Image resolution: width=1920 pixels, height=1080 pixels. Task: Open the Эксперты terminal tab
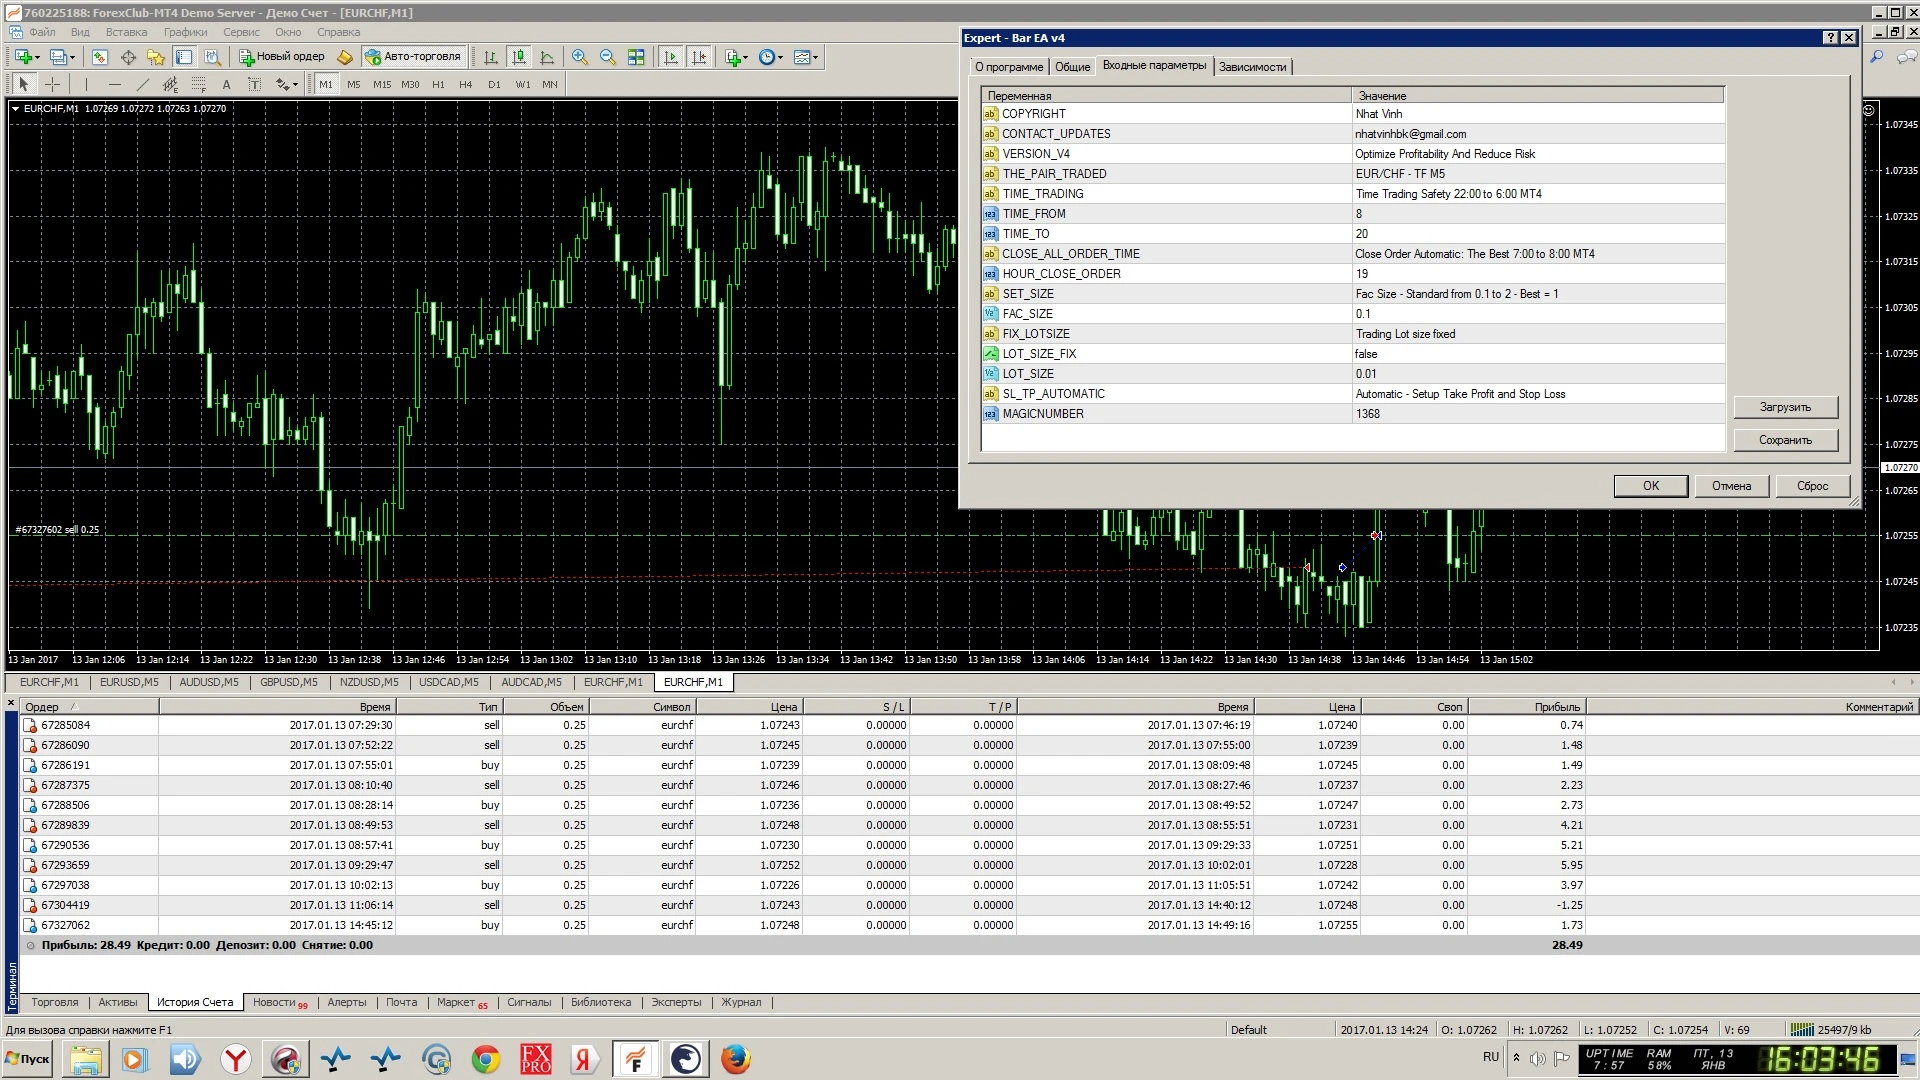(x=676, y=1002)
